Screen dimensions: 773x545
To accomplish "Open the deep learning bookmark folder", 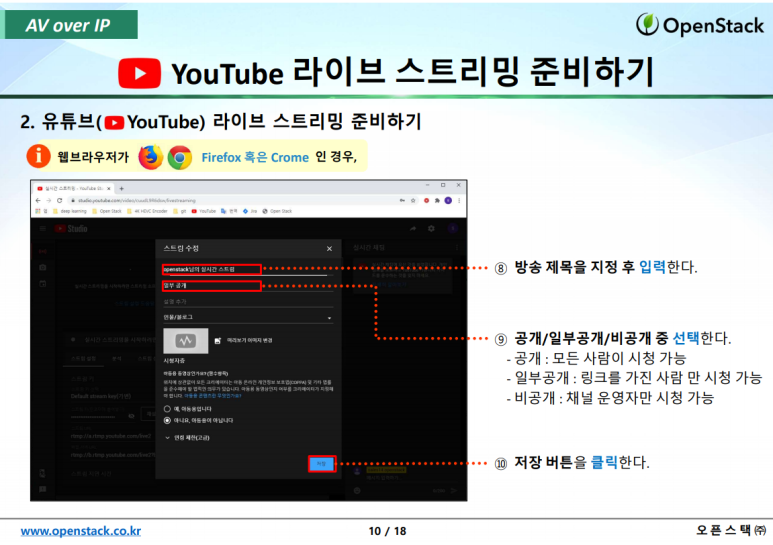I will 70,211.
